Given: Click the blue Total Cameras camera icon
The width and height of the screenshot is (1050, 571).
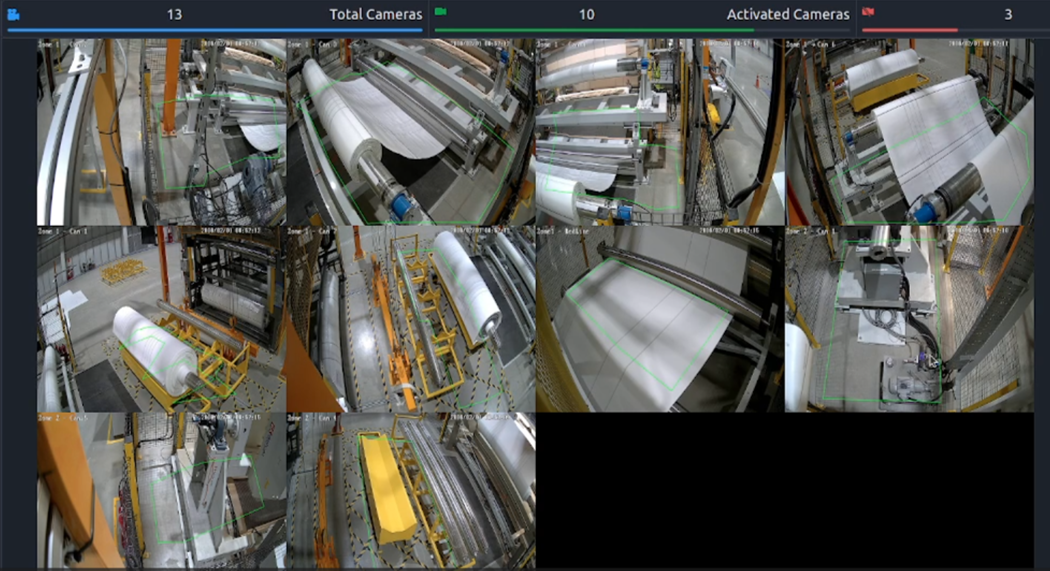Looking at the screenshot, I should 13,14.
